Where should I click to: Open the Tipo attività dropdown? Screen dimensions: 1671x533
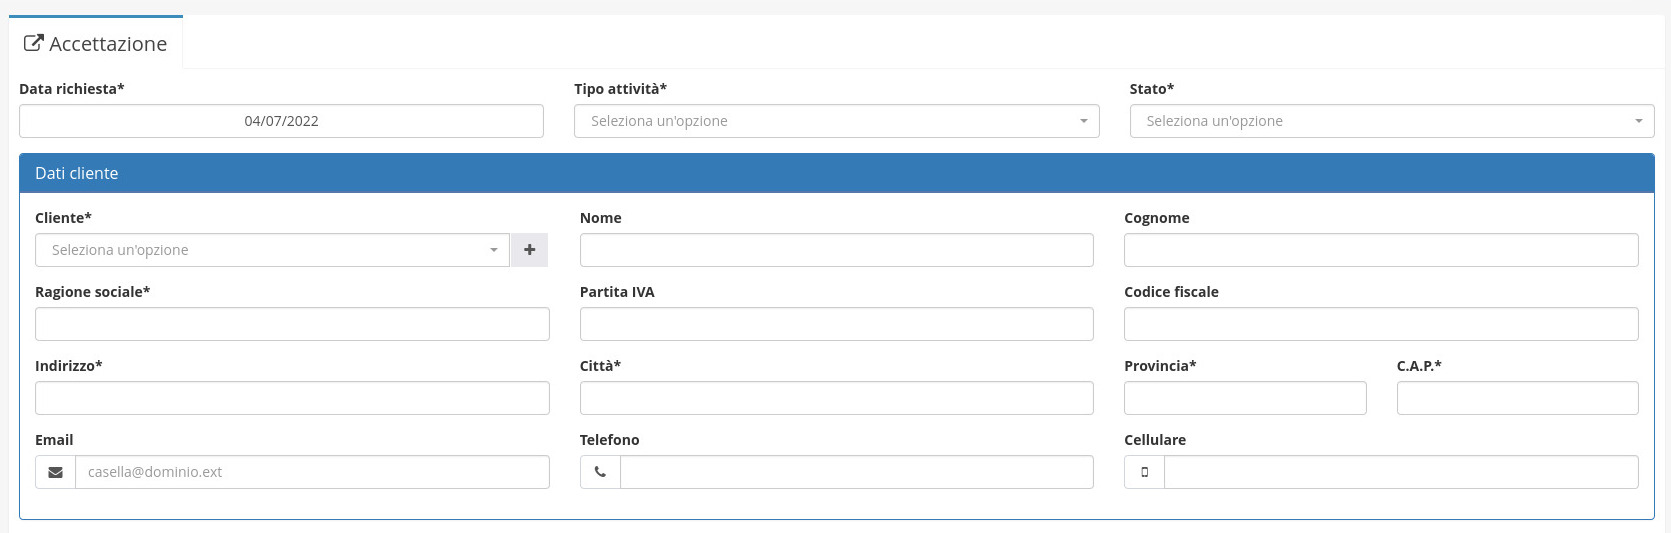click(x=836, y=121)
